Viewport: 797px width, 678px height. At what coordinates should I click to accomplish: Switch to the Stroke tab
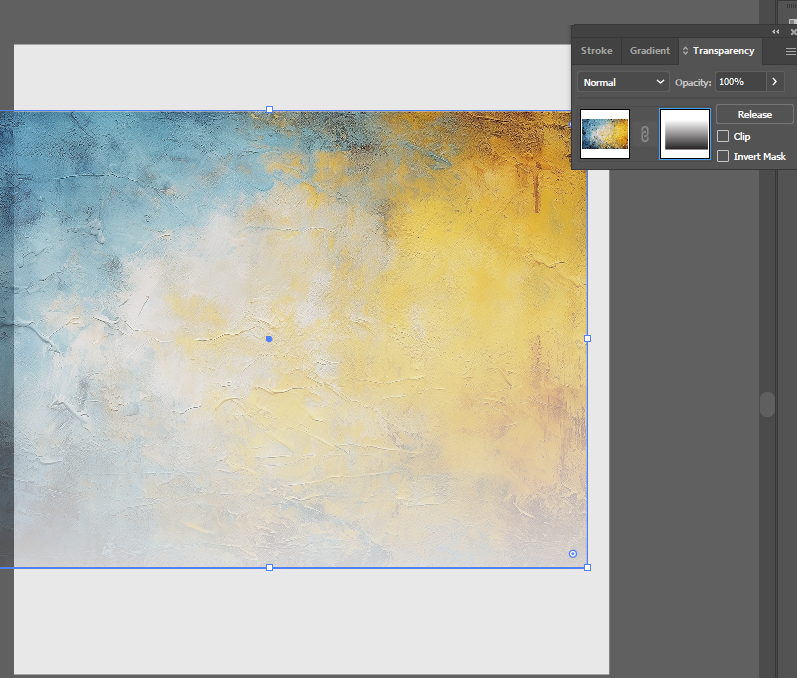(x=596, y=51)
